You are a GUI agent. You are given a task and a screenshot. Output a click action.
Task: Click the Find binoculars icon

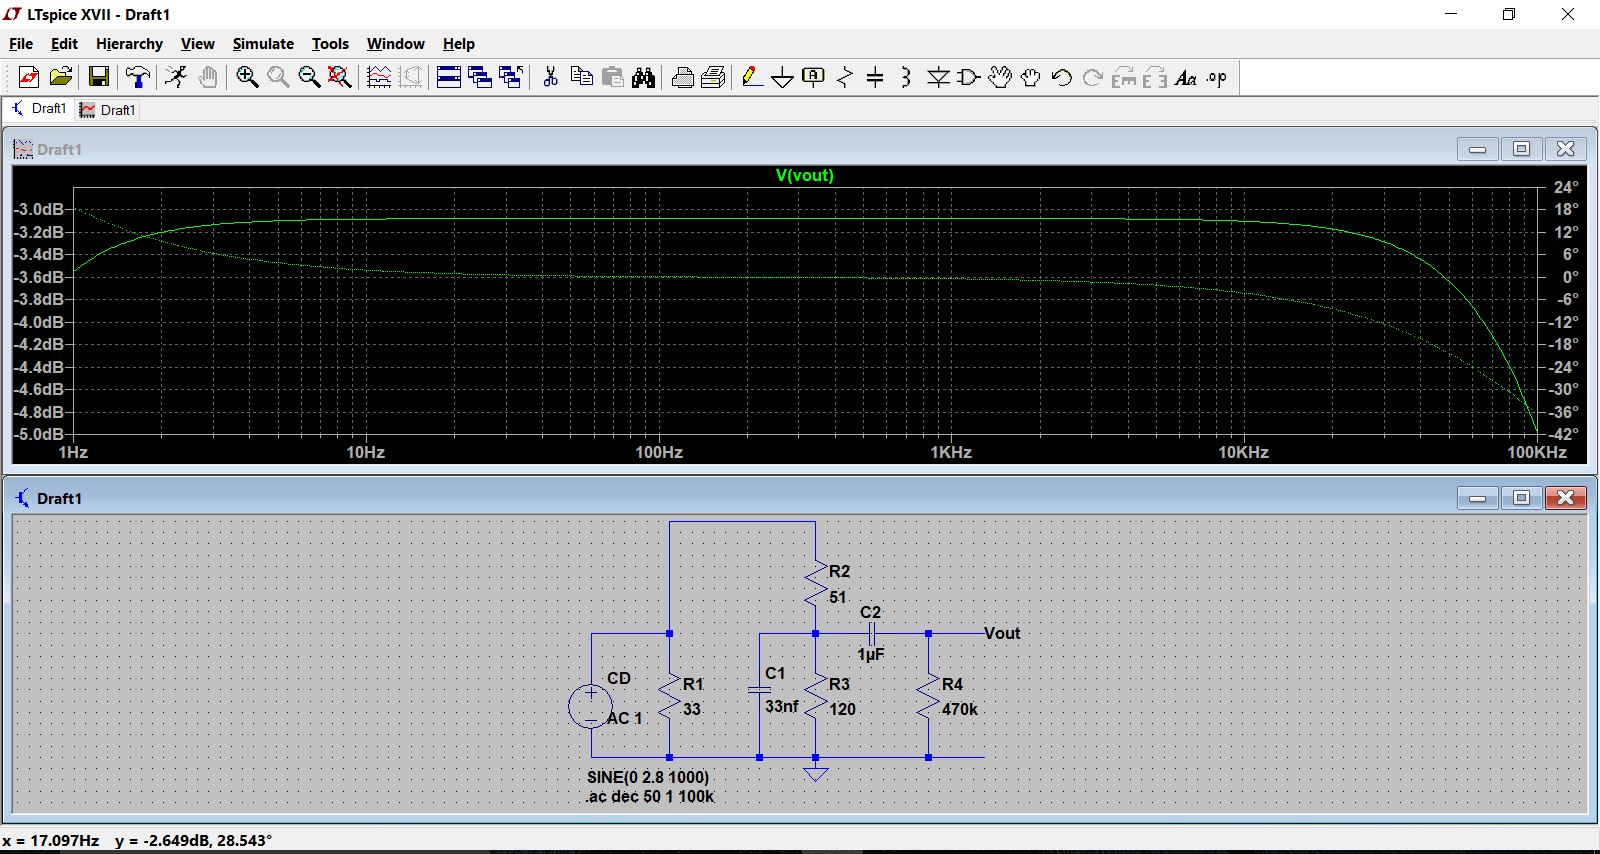[x=643, y=77]
